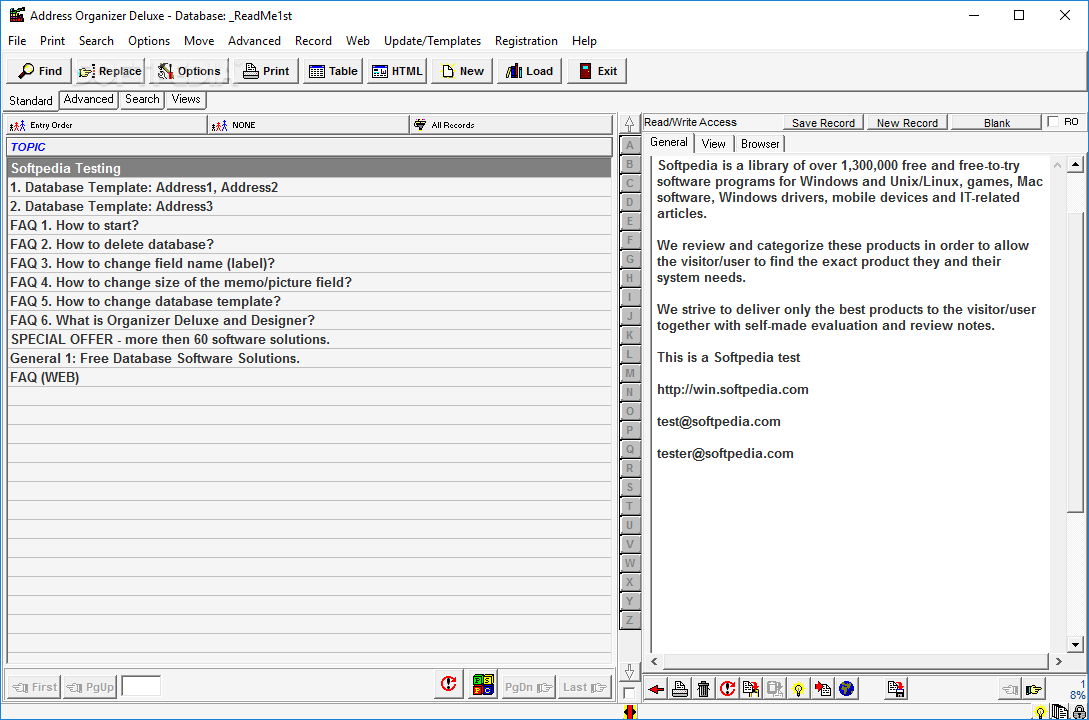Click the colored blocks icon under the record list

(483, 685)
